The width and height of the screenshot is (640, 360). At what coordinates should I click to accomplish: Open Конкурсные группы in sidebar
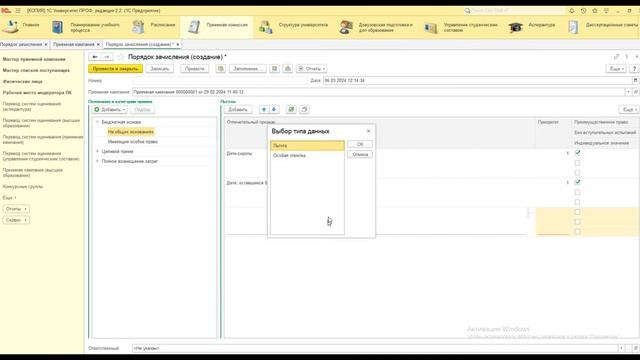[23, 187]
